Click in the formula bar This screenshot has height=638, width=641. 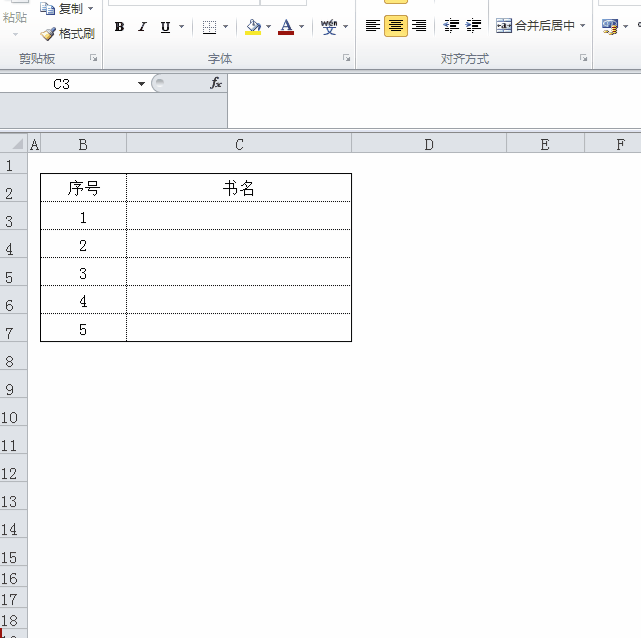point(434,101)
